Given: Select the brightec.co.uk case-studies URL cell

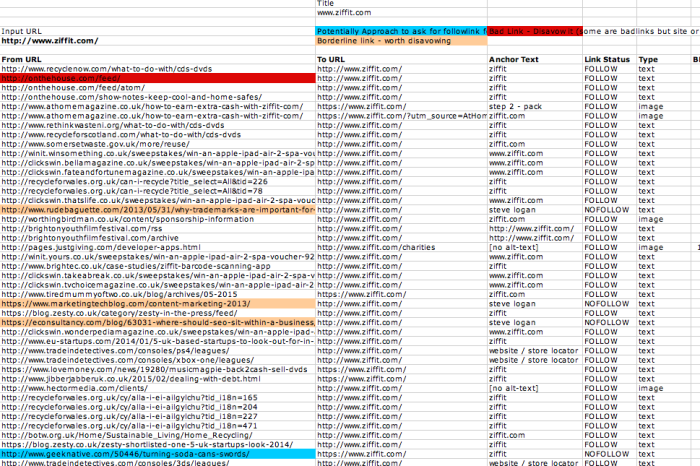Looking at the screenshot, I should (x=158, y=266).
